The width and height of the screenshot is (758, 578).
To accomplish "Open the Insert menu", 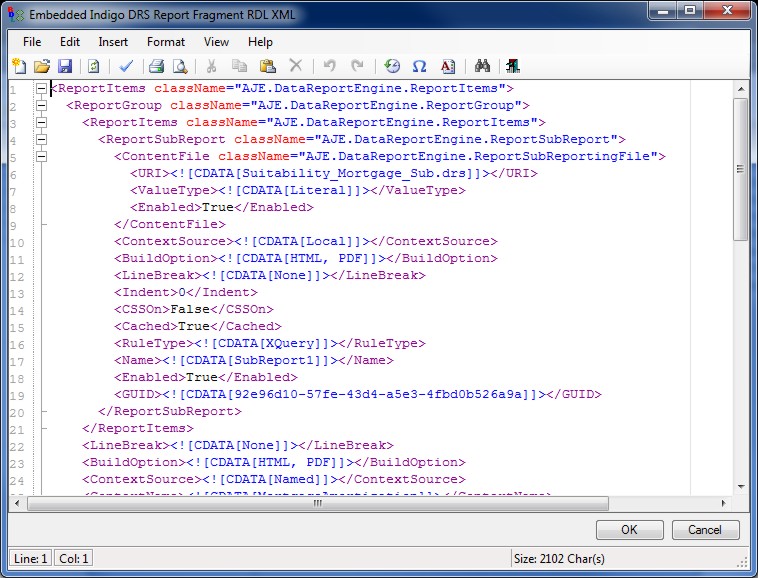I will click(113, 42).
